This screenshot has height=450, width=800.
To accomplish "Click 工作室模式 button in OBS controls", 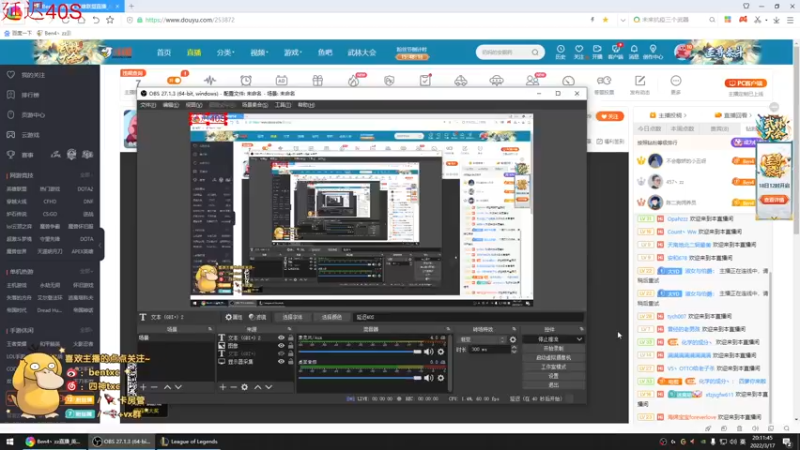I will 553,367.
